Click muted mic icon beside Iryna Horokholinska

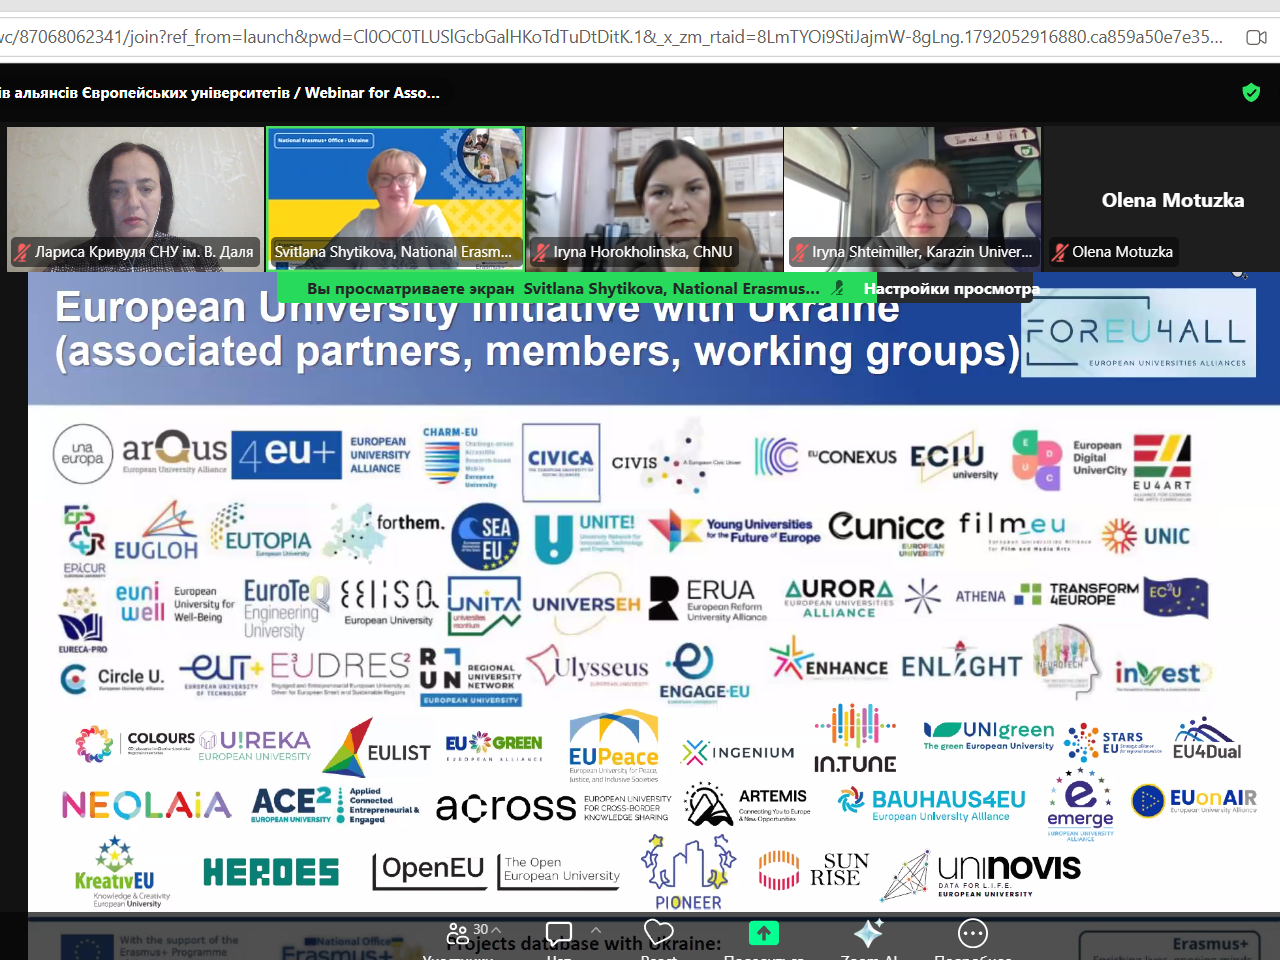click(x=540, y=252)
